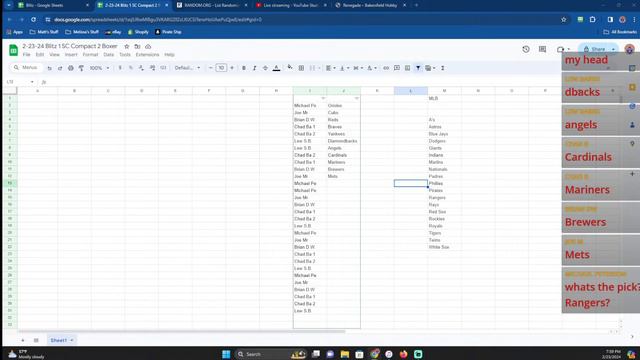Image resolution: width=640 pixels, height=360 pixels.
Task: Switch to the RANDOM.ORG browser tab
Action: coord(212,5)
